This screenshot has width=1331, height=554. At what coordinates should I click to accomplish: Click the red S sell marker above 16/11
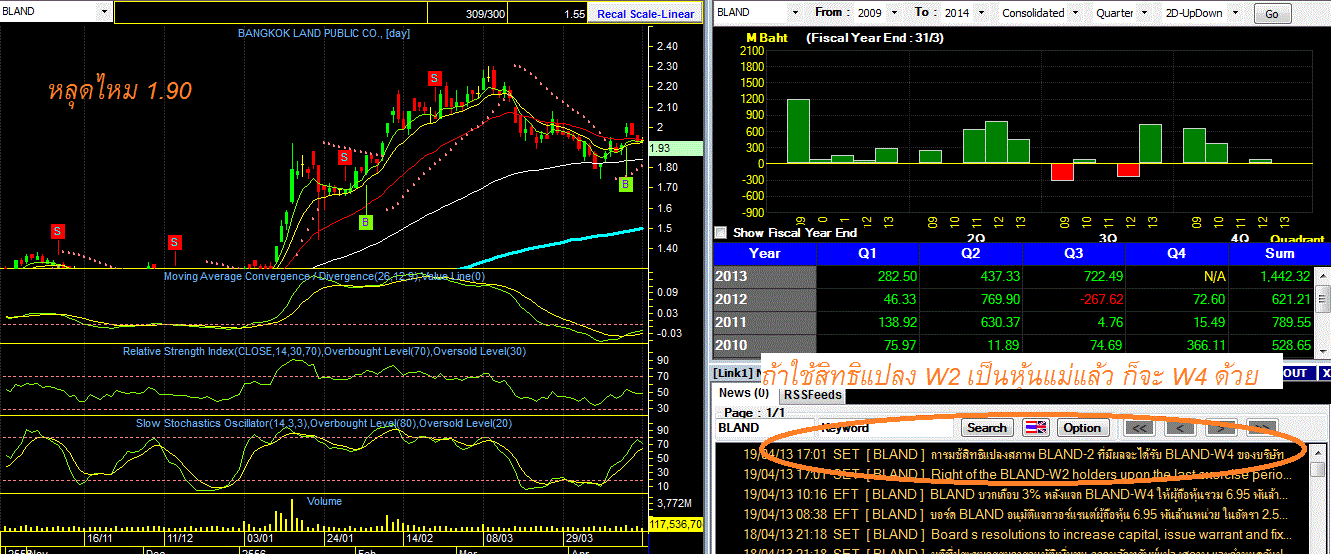click(x=57, y=231)
